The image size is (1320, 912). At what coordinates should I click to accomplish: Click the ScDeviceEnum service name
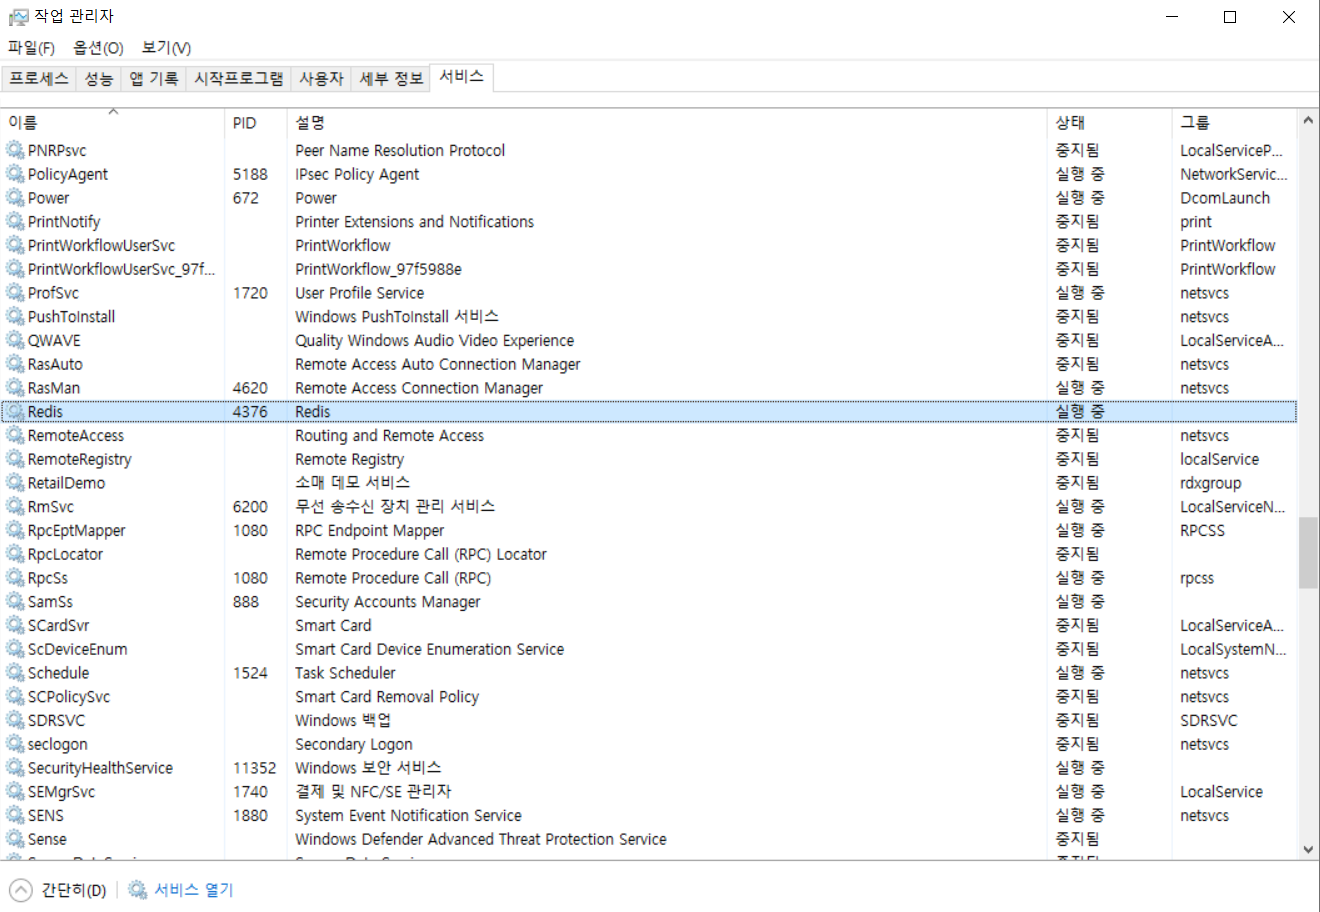click(77, 649)
